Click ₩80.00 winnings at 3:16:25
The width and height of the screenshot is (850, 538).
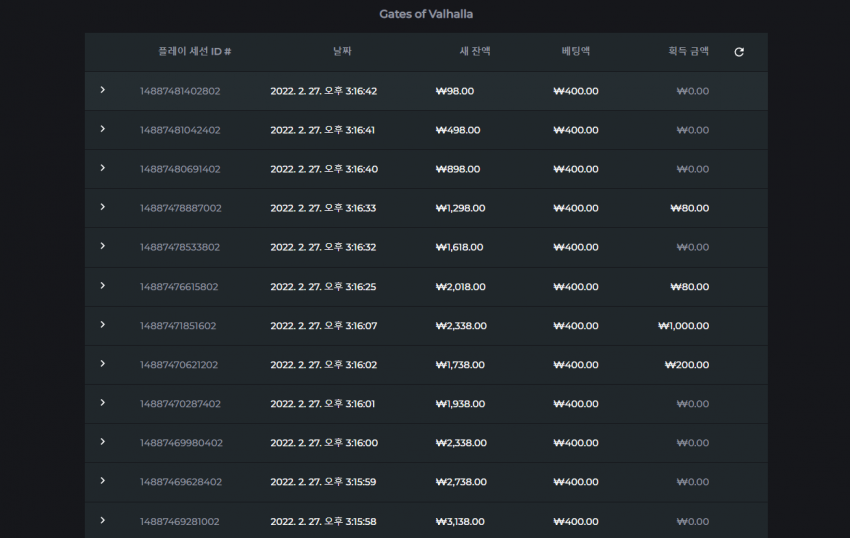(690, 287)
